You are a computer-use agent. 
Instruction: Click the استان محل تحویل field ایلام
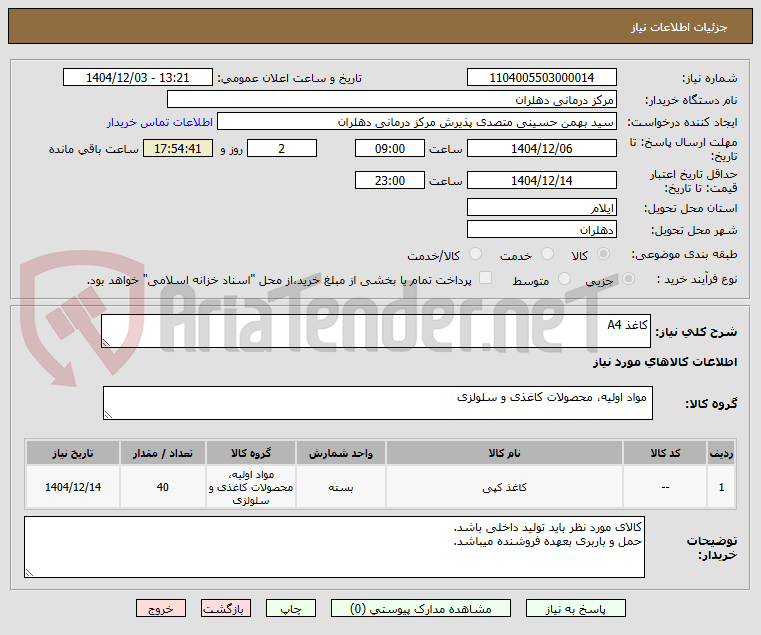542,207
